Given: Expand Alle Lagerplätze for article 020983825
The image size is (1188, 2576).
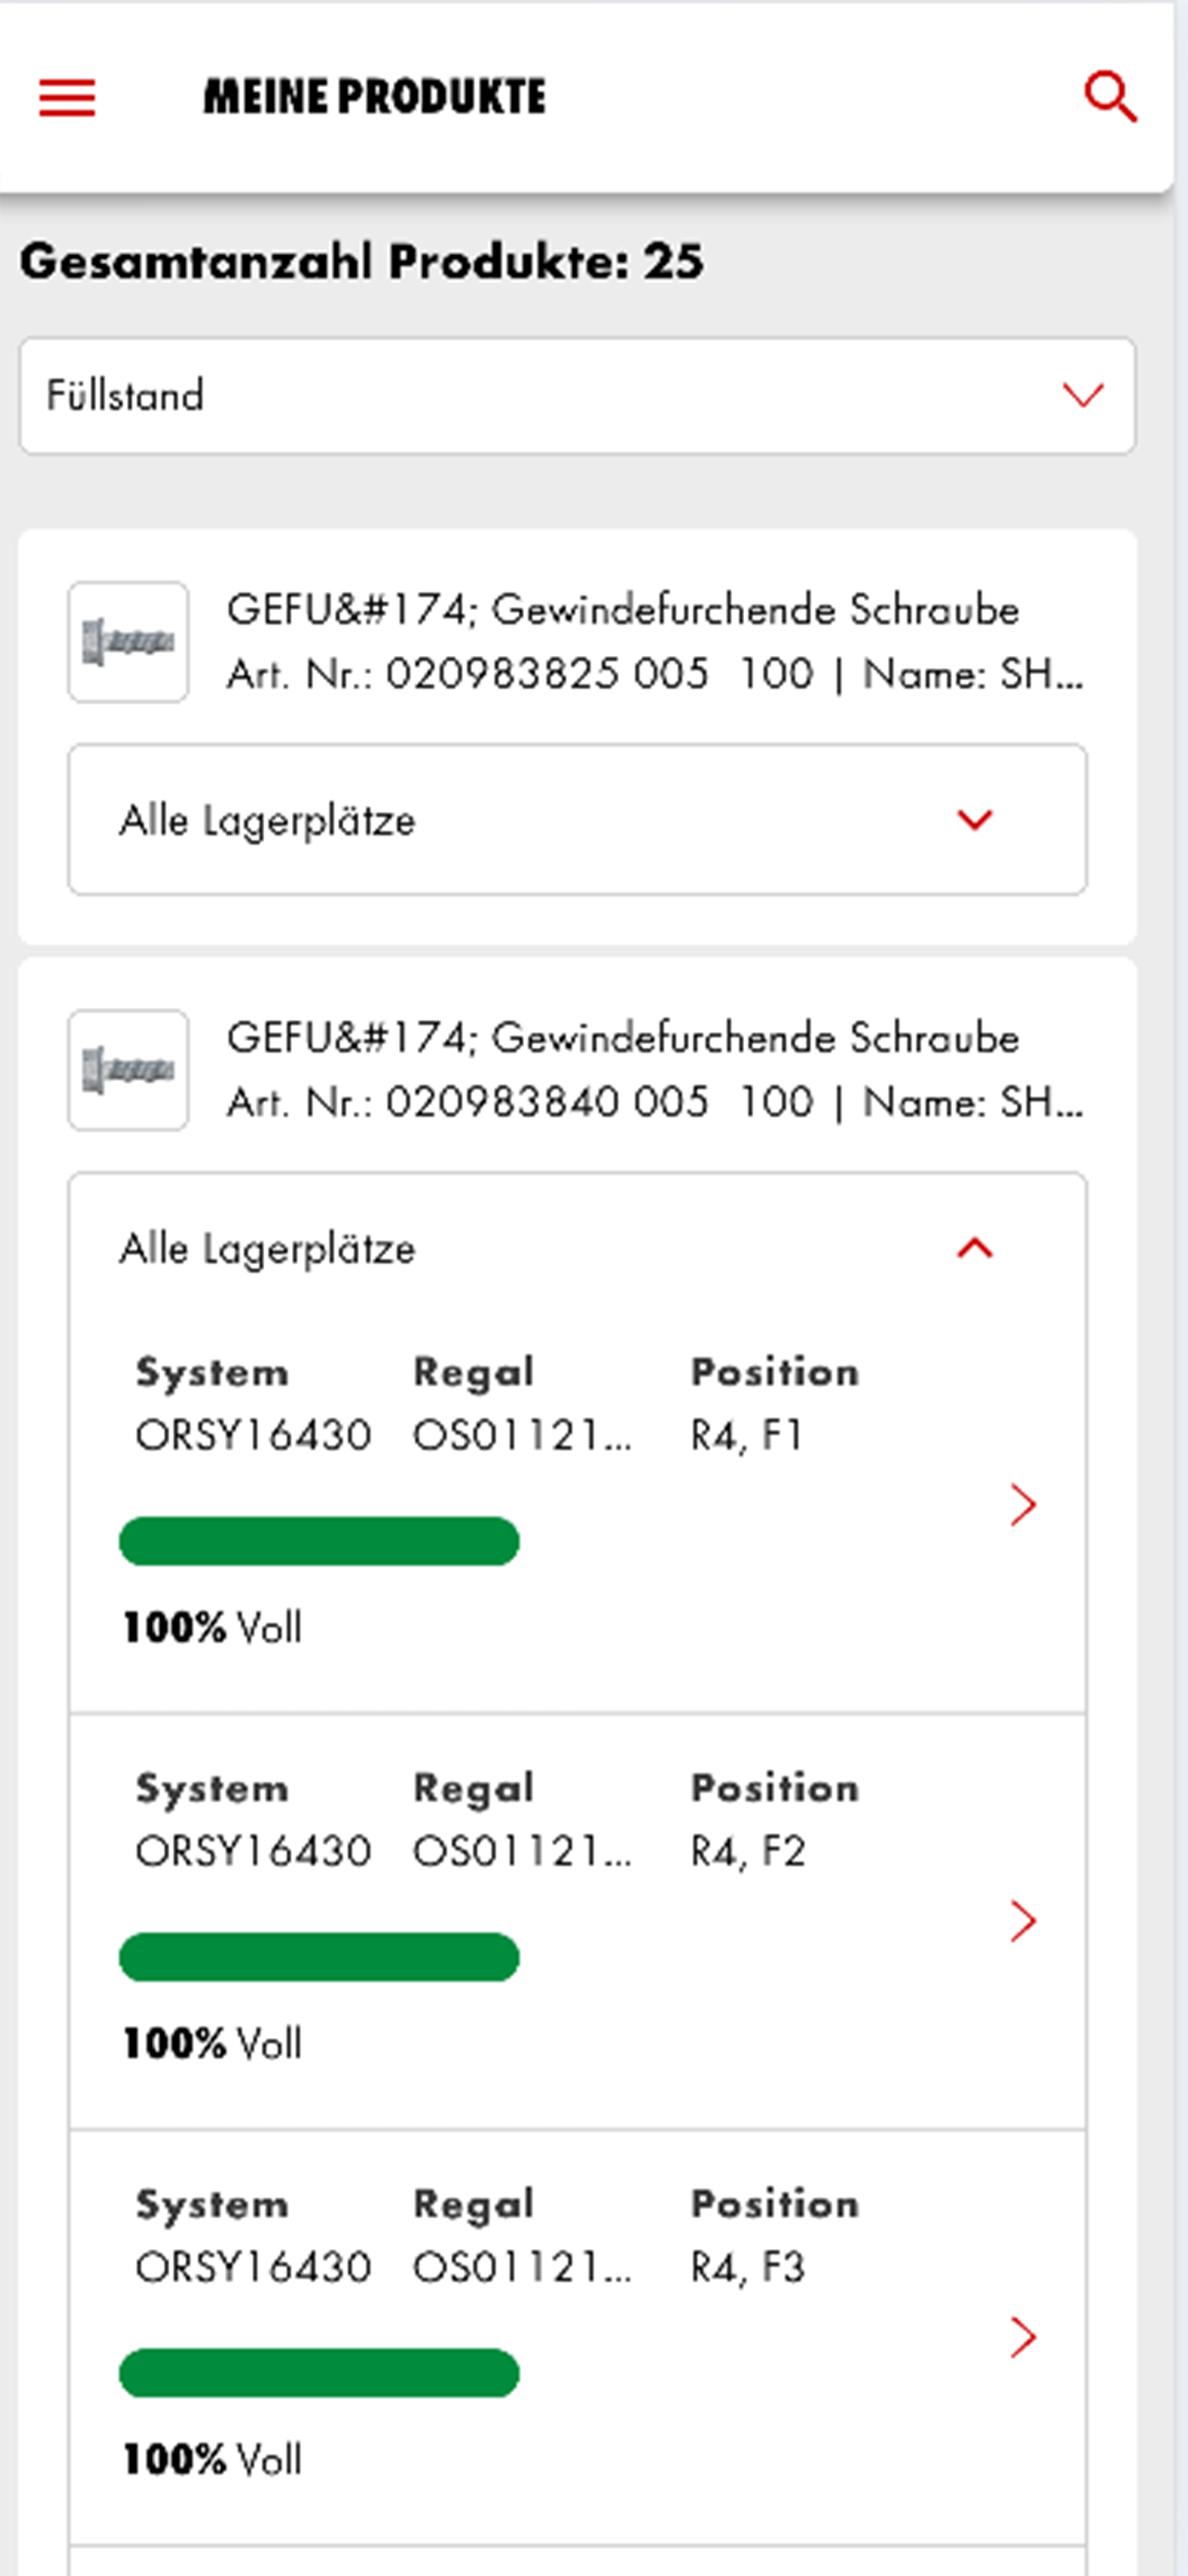Looking at the screenshot, I should [x=577, y=819].
